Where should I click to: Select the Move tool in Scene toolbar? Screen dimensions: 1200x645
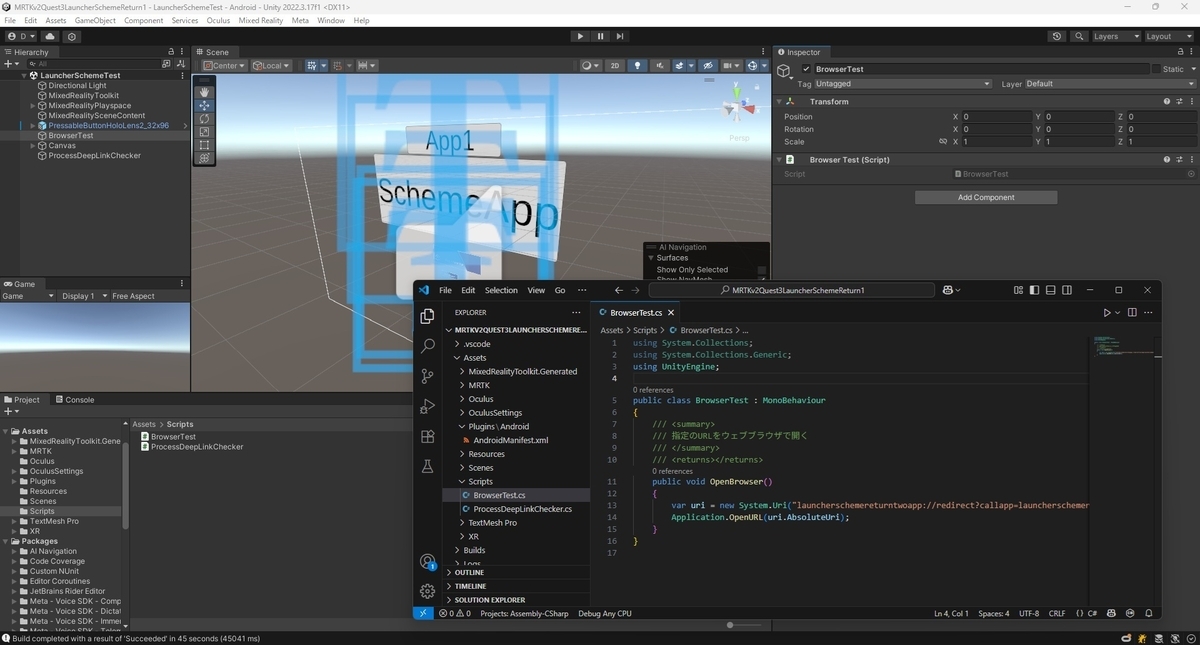(204, 105)
